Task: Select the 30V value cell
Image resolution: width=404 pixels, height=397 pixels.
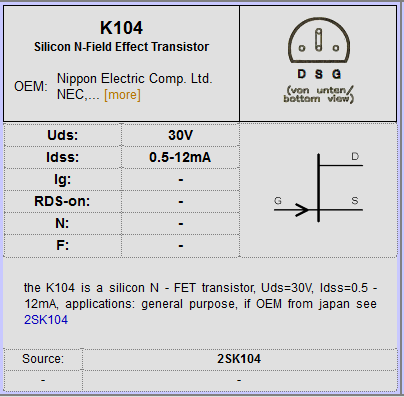Action: pos(180,135)
